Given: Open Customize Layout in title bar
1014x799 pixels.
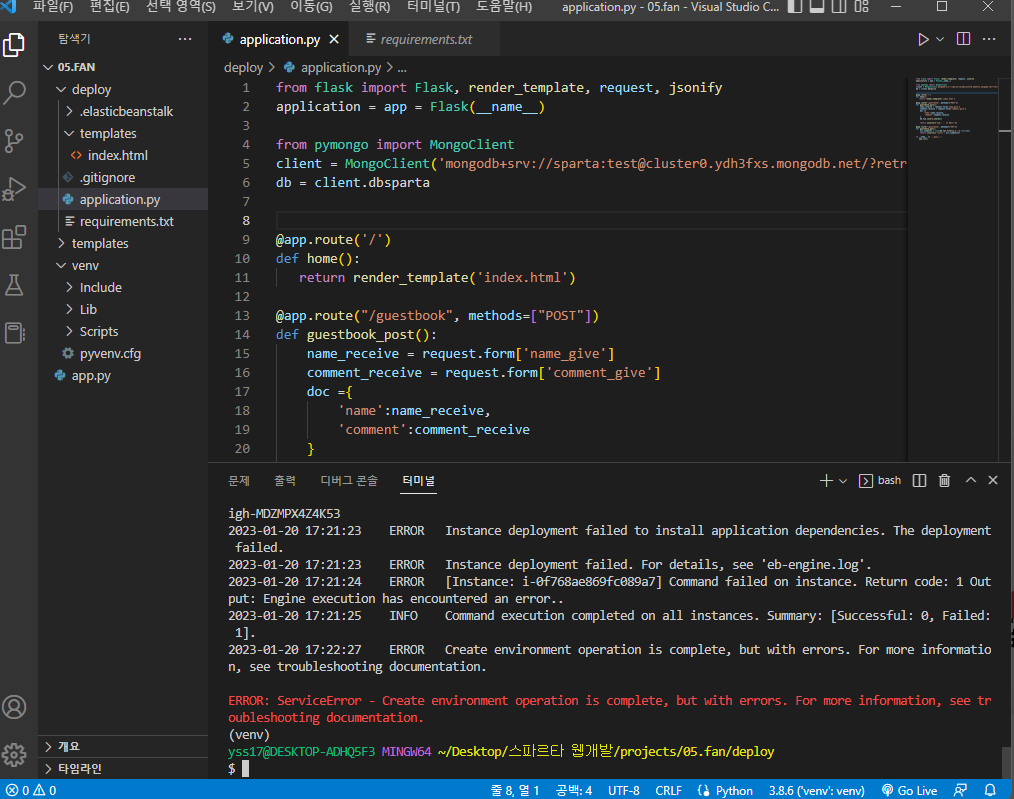Looking at the screenshot, I should point(861,7).
